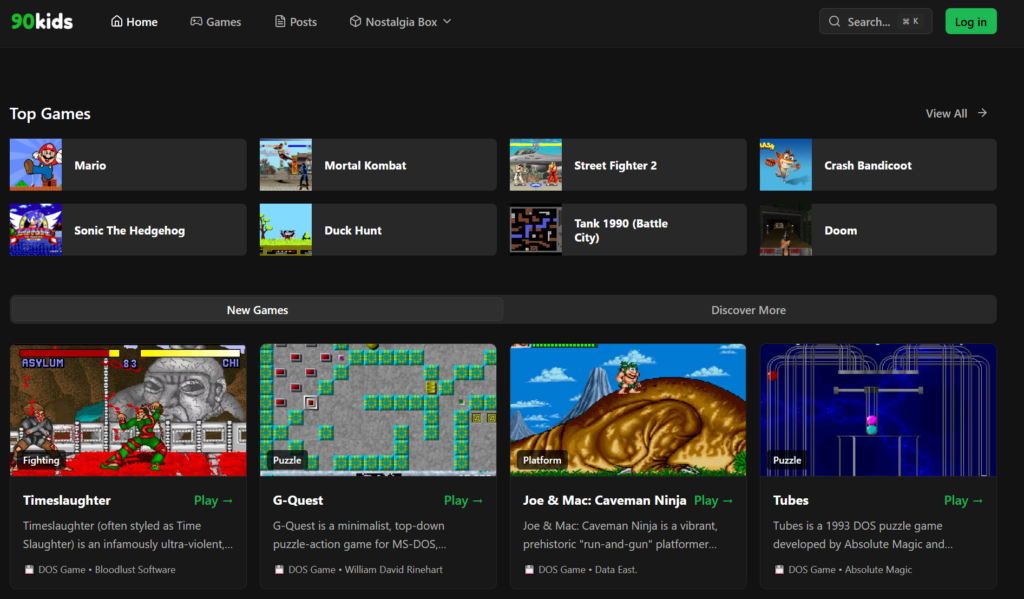The width and height of the screenshot is (1024, 599).
Task: Switch to the New Games tab
Action: 257,310
